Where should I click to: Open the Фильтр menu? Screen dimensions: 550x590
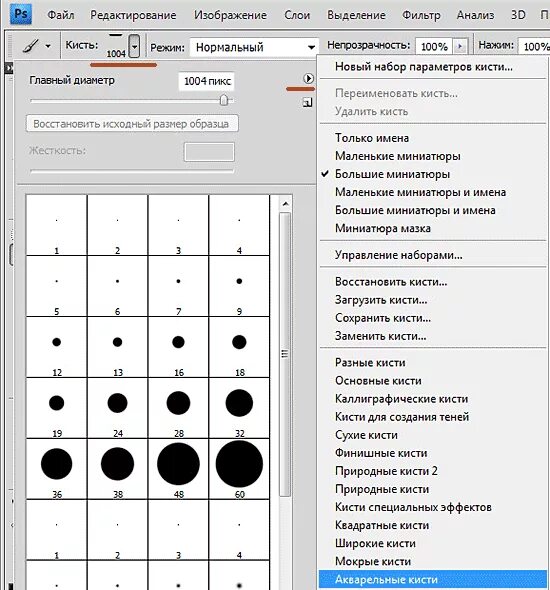pyautogui.click(x=421, y=15)
